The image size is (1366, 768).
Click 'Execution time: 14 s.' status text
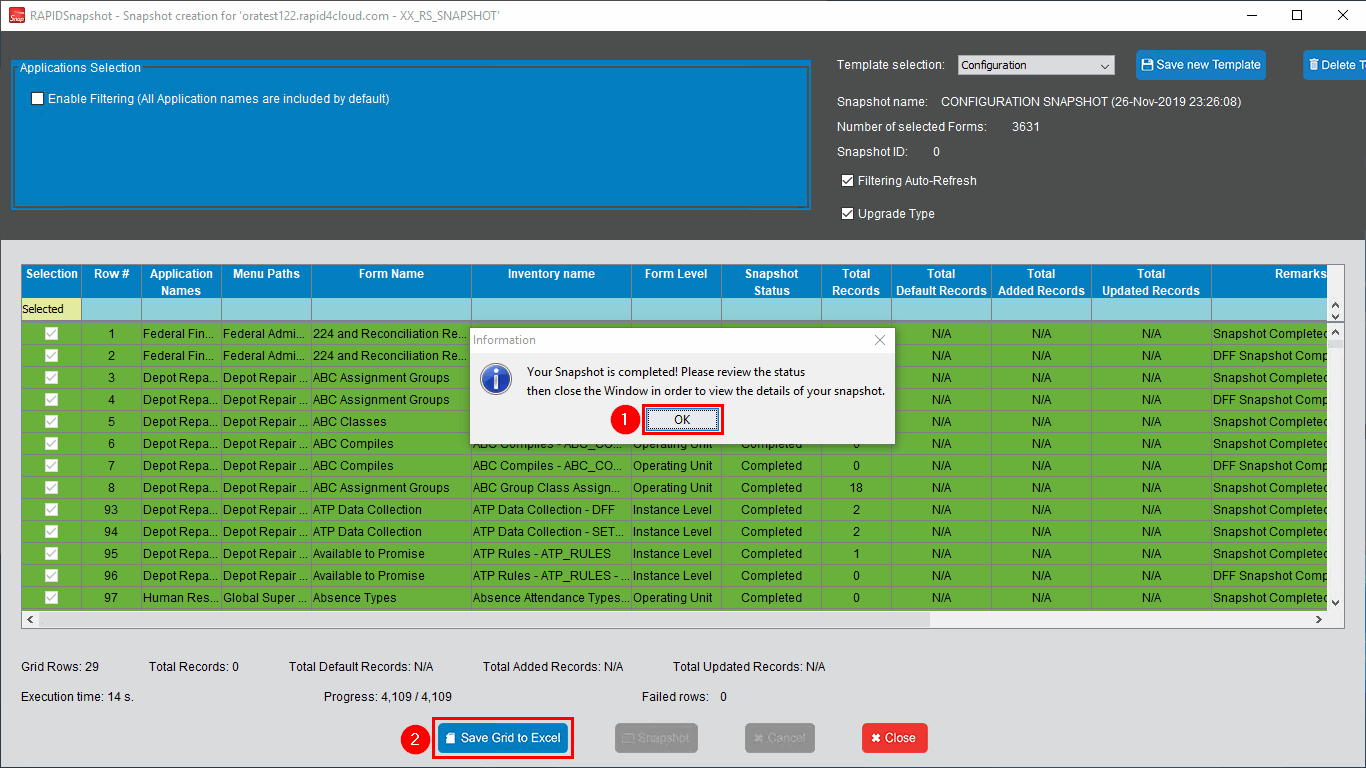coord(77,697)
